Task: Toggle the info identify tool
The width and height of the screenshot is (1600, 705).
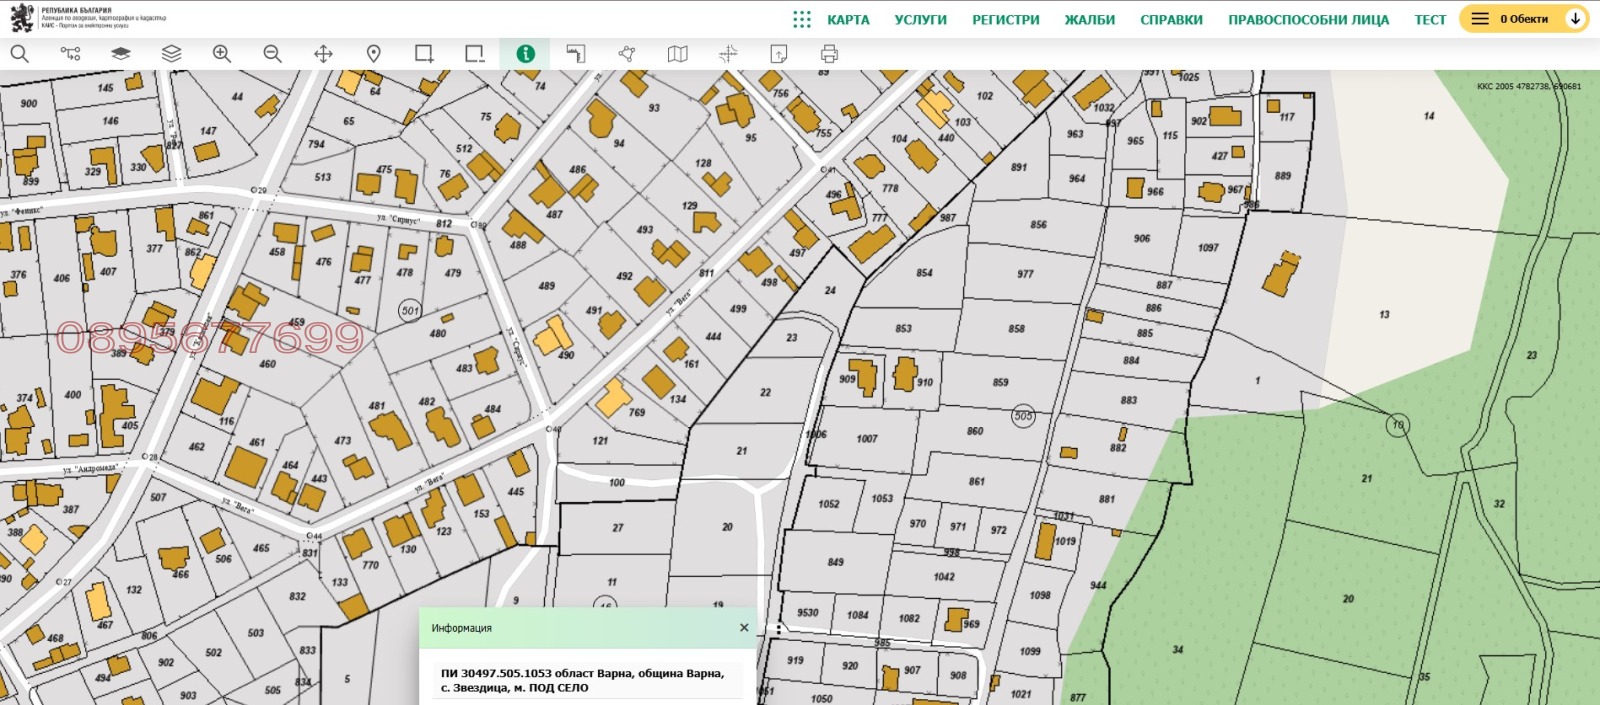Action: tap(525, 54)
